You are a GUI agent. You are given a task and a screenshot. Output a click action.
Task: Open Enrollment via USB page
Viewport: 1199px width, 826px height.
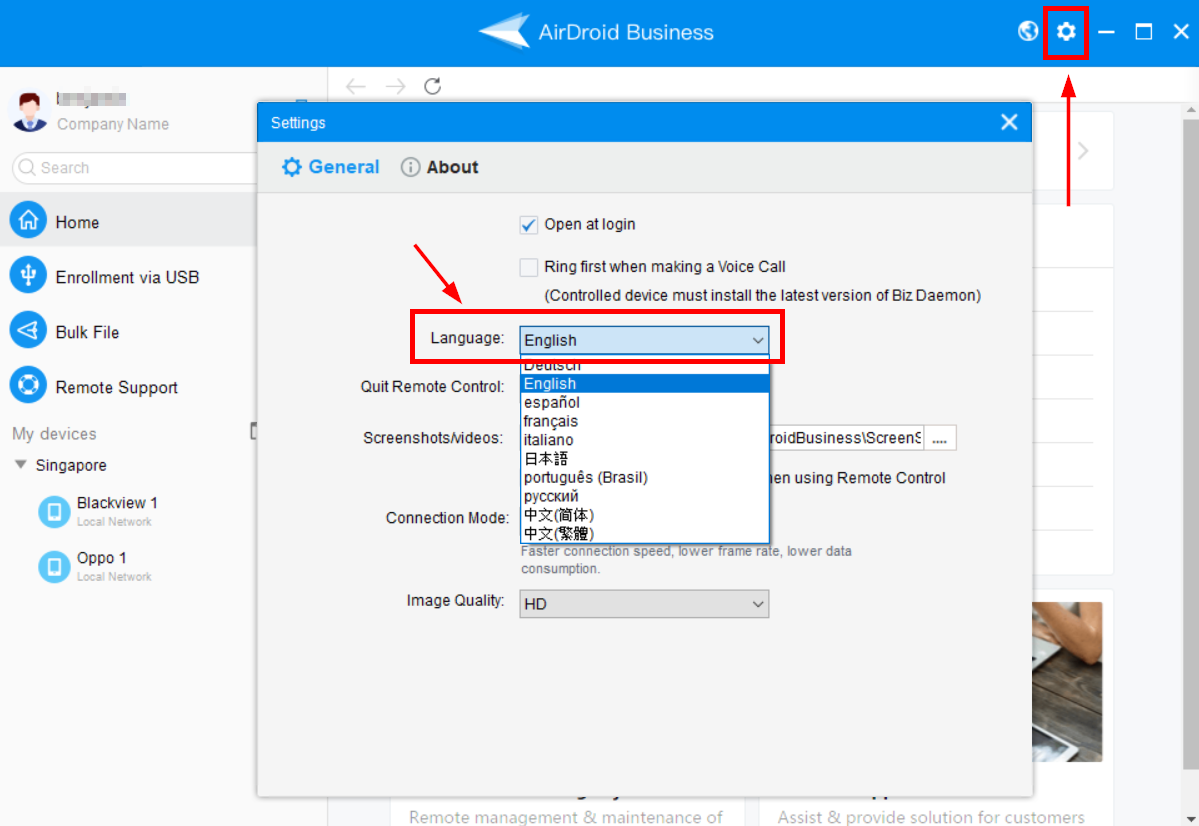click(x=128, y=275)
